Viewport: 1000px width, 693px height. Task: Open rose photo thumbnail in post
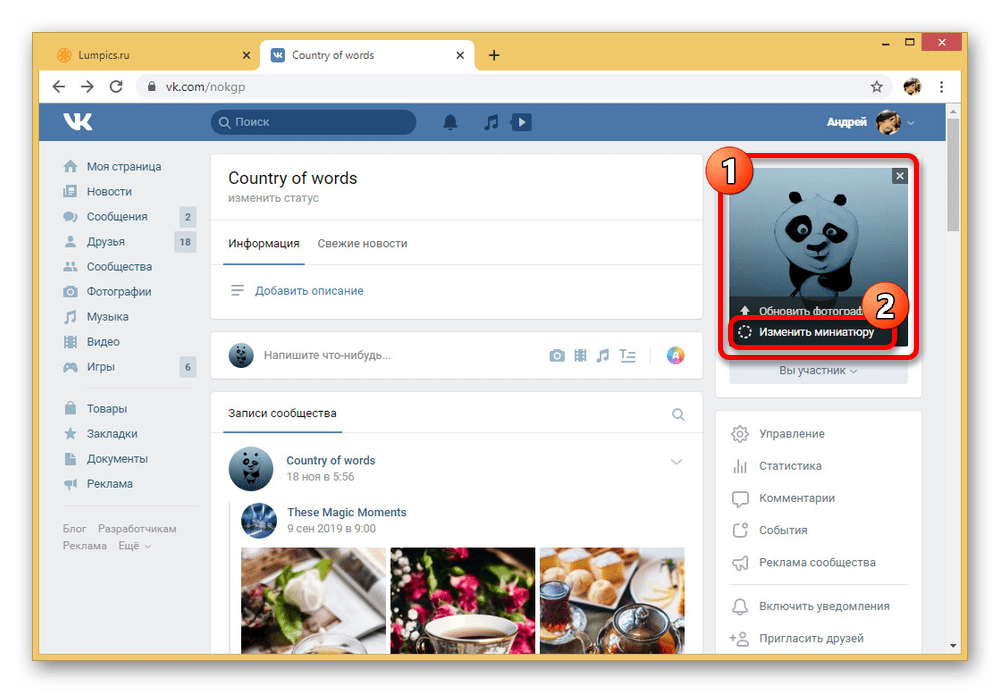[313, 601]
